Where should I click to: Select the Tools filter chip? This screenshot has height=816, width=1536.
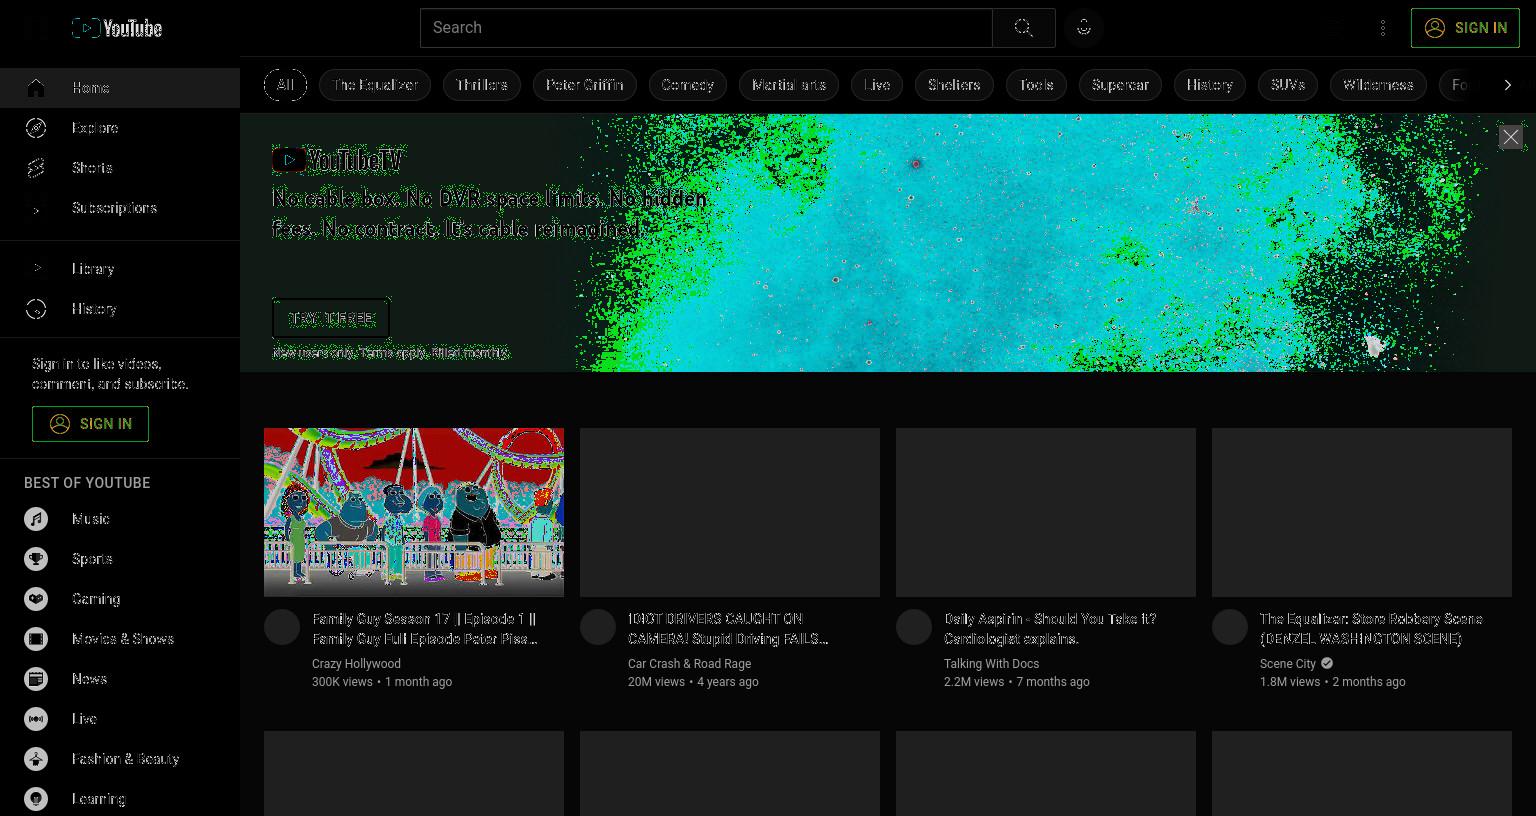pos(1036,85)
